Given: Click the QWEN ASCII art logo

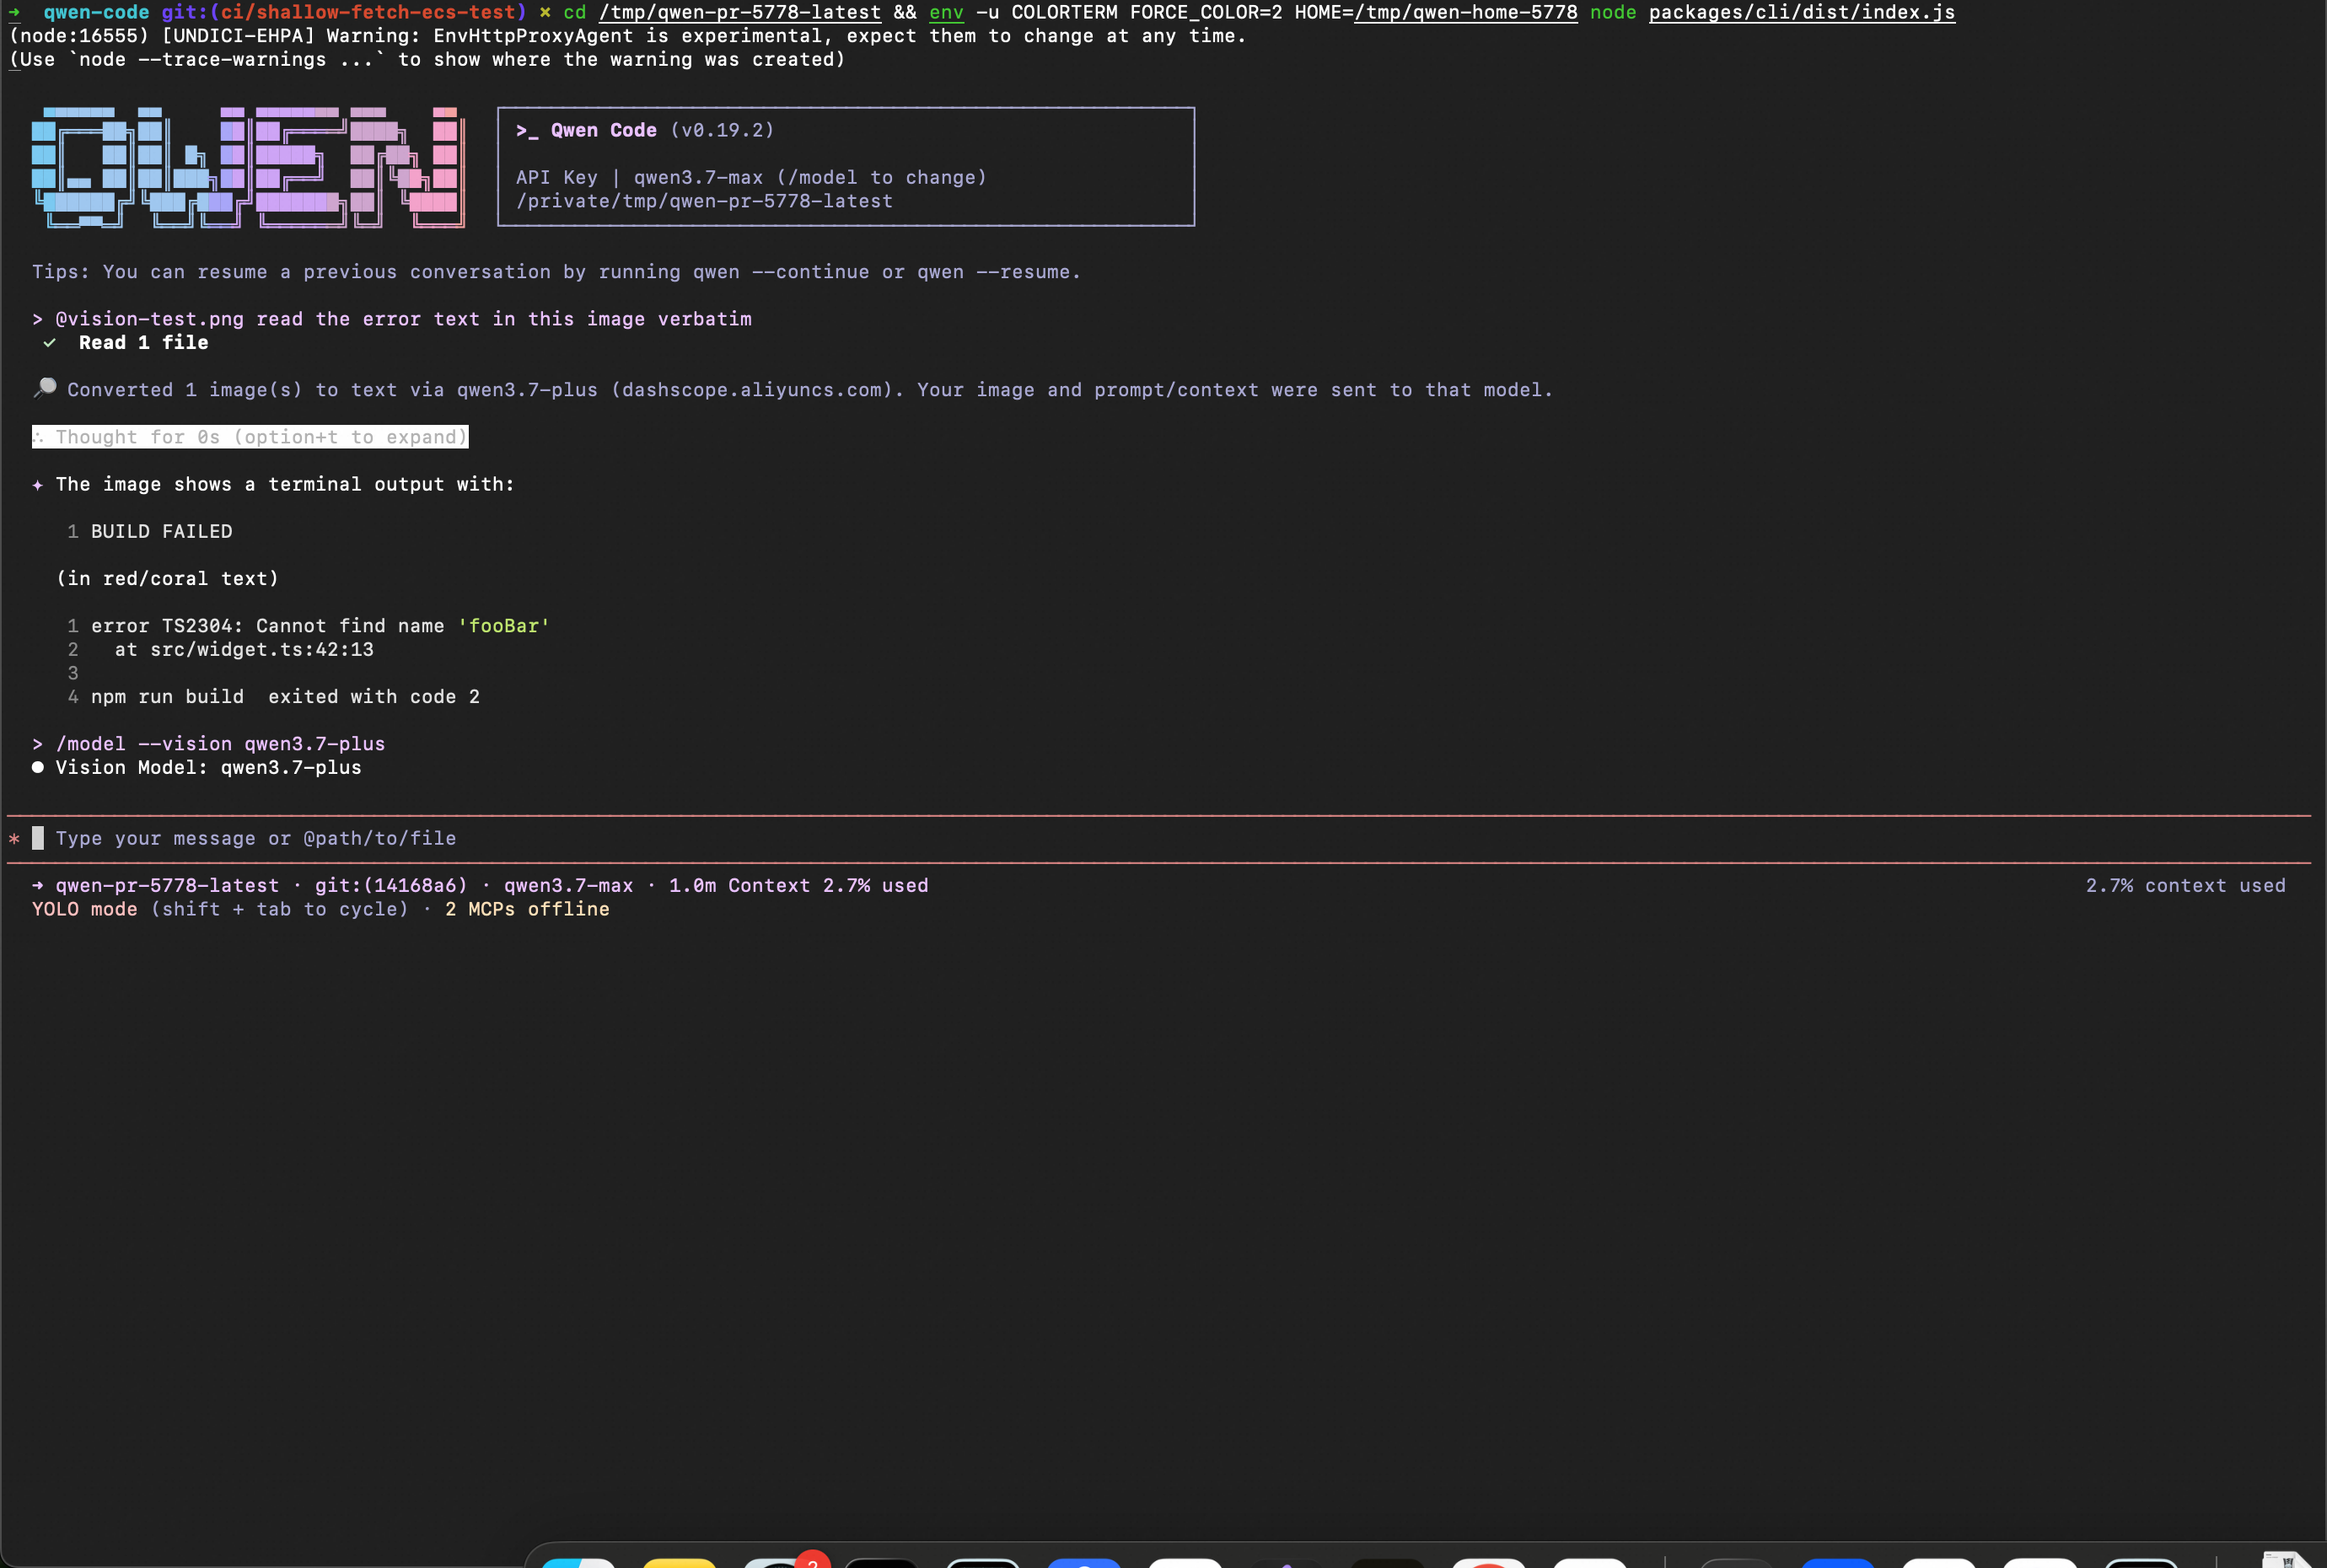Looking at the screenshot, I should [248, 167].
